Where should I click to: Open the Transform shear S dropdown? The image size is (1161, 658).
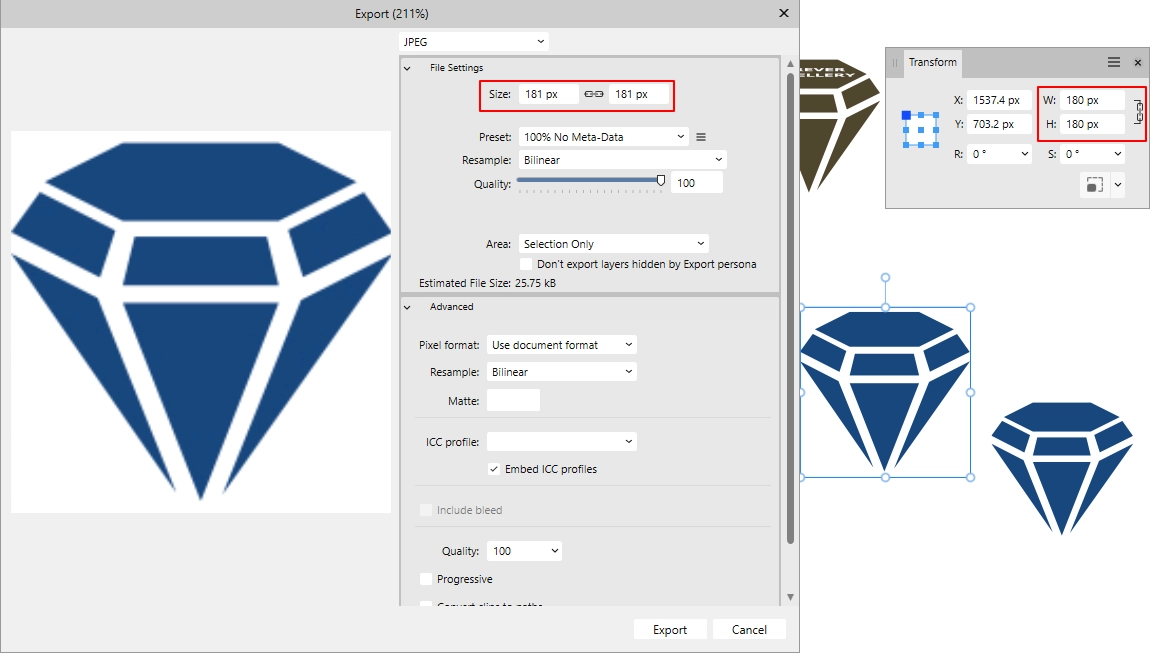click(1117, 154)
